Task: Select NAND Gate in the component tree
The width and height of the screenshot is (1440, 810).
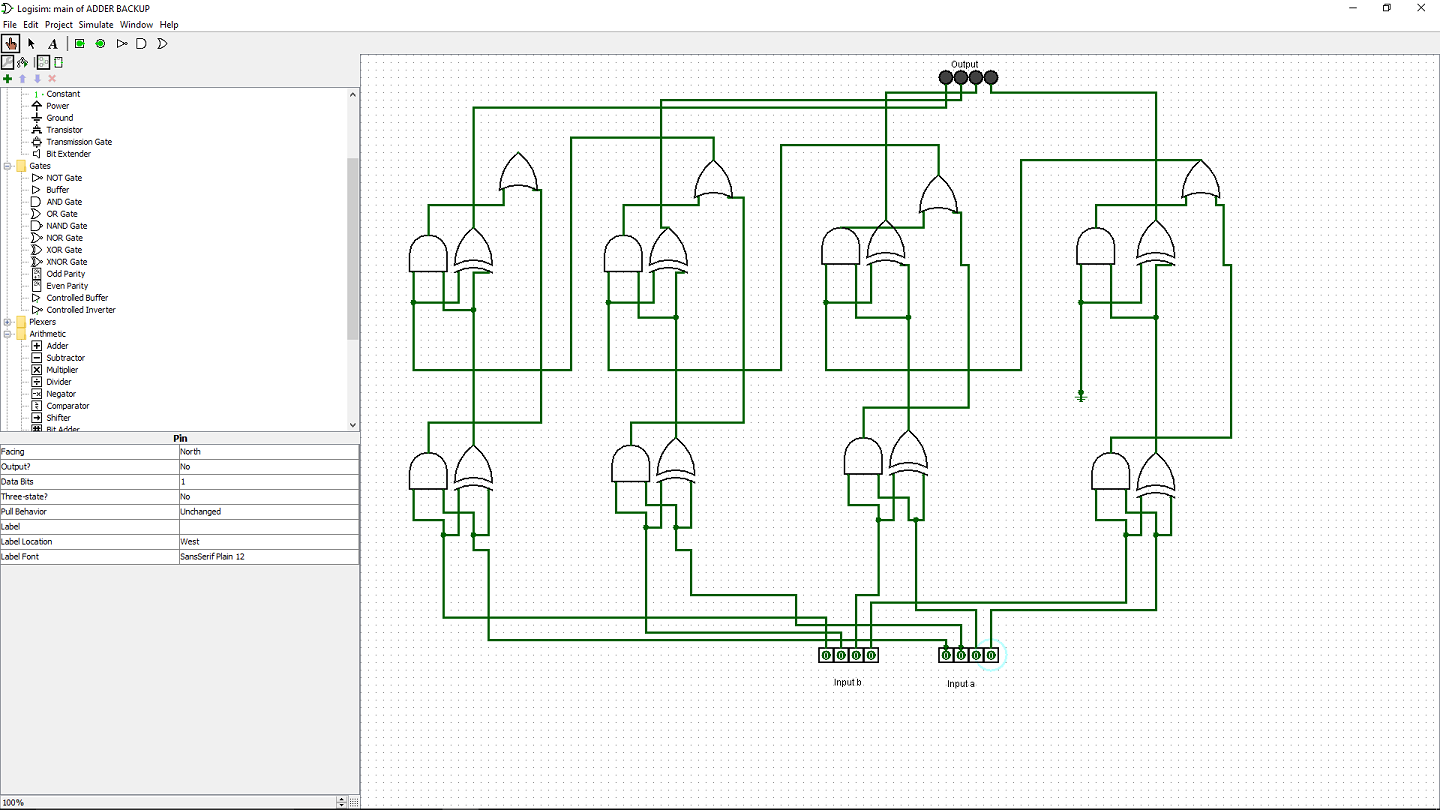Action: [x=67, y=226]
